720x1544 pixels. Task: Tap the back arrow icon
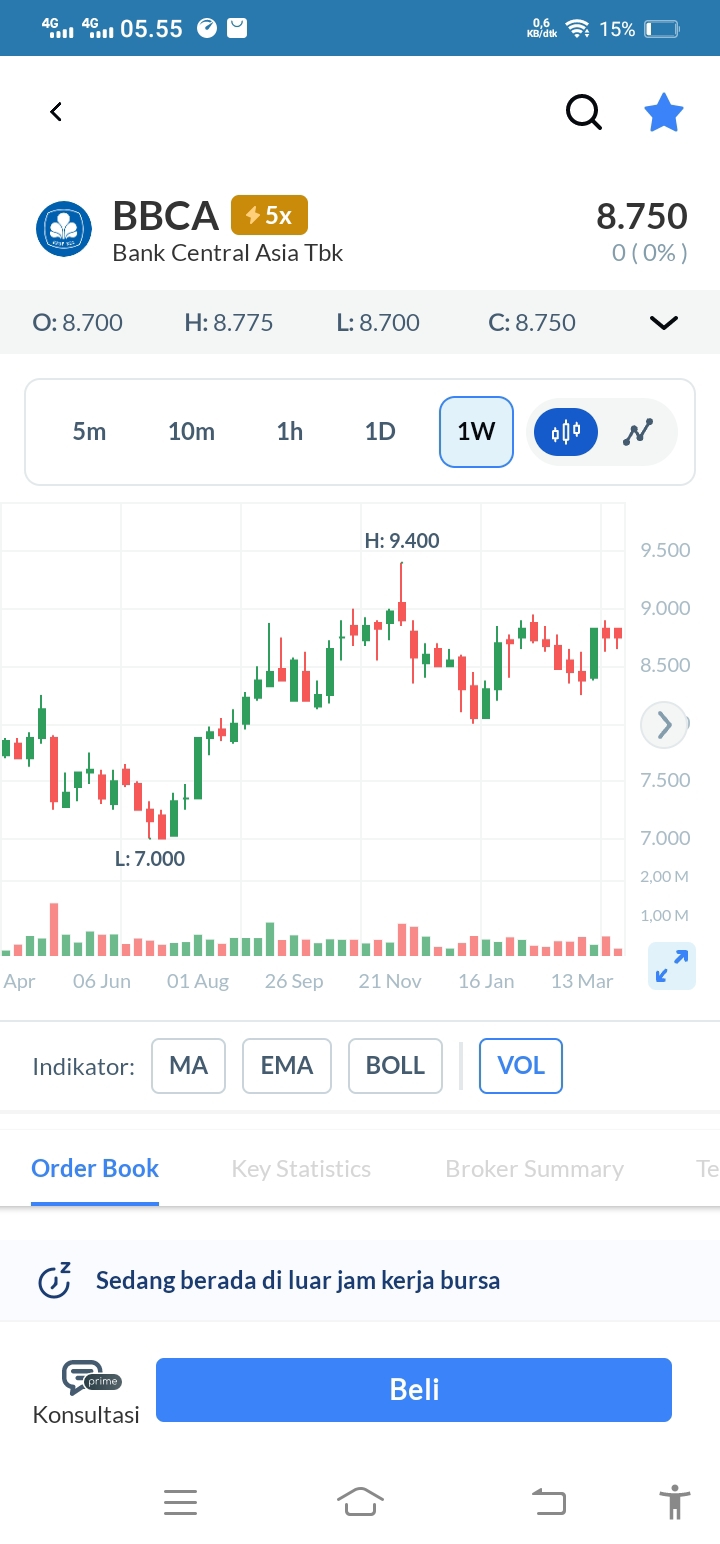pos(56,112)
